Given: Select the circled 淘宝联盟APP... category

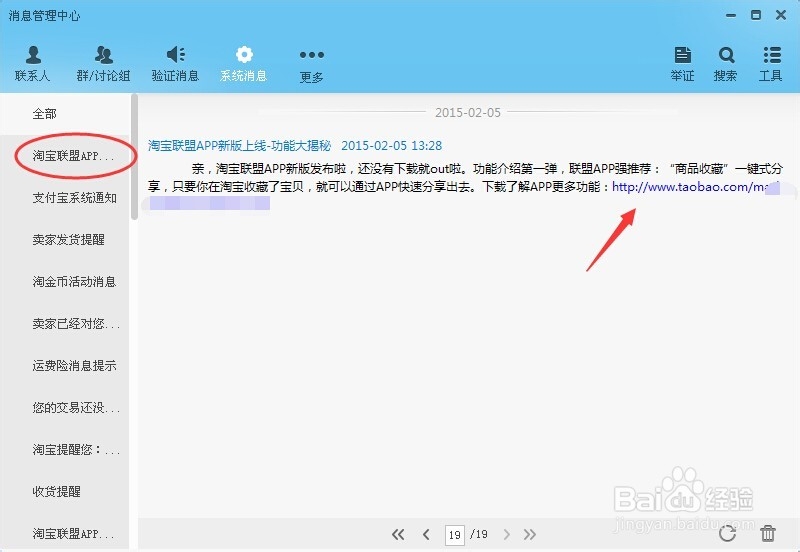Looking at the screenshot, I should 65,156.
